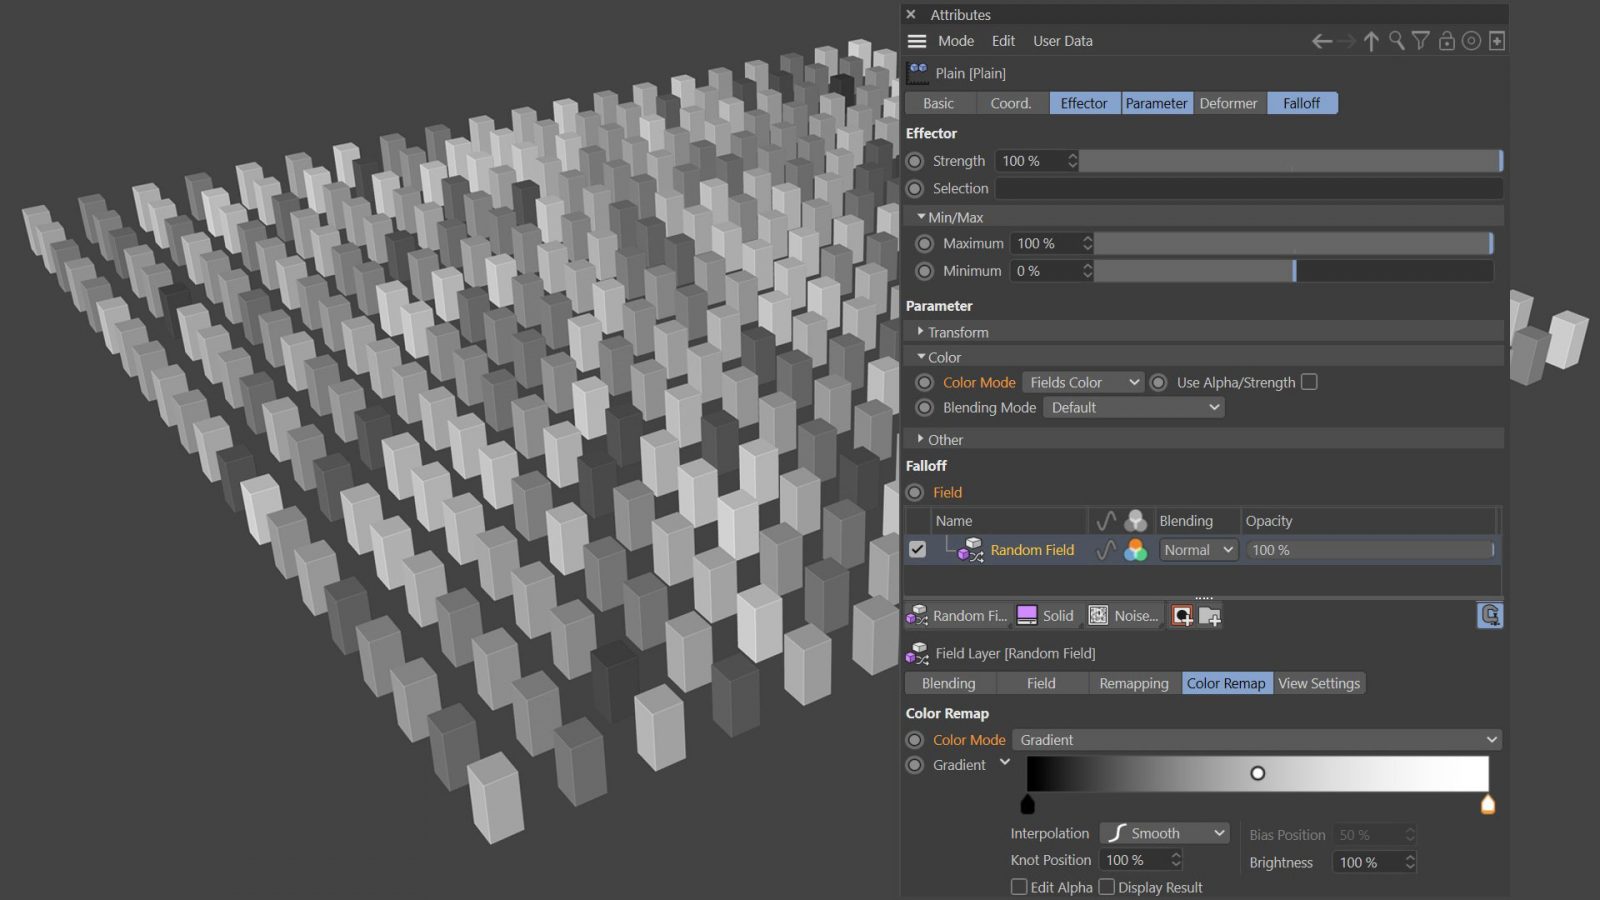Toggle Maximum keyframe circle
This screenshot has width=1600, height=900.
(925, 243)
